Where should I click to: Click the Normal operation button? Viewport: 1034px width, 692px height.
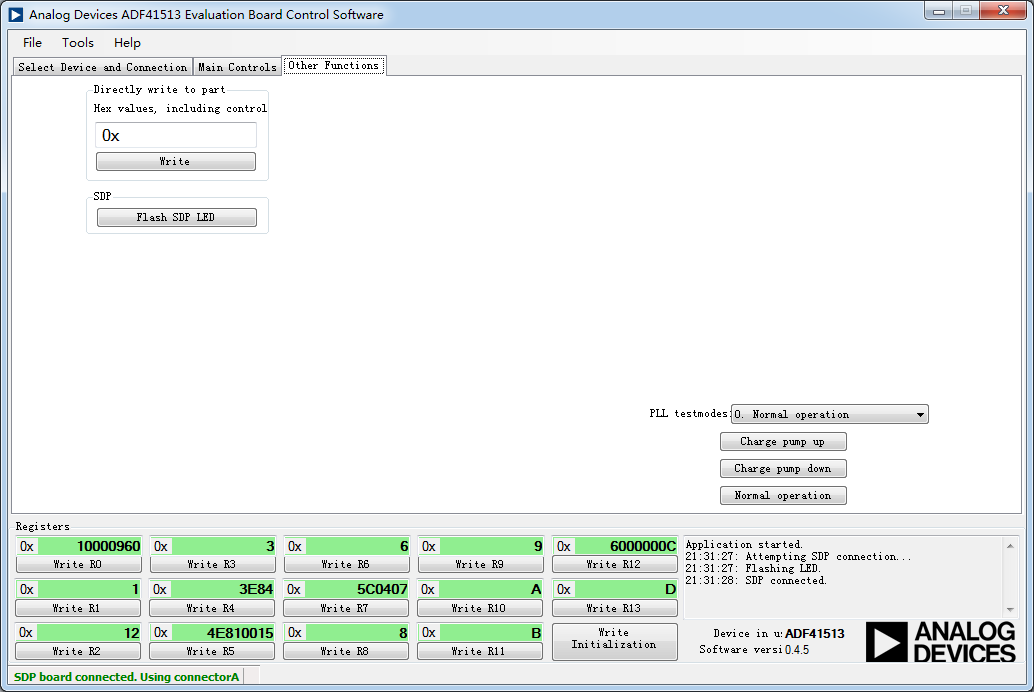click(x=782, y=495)
